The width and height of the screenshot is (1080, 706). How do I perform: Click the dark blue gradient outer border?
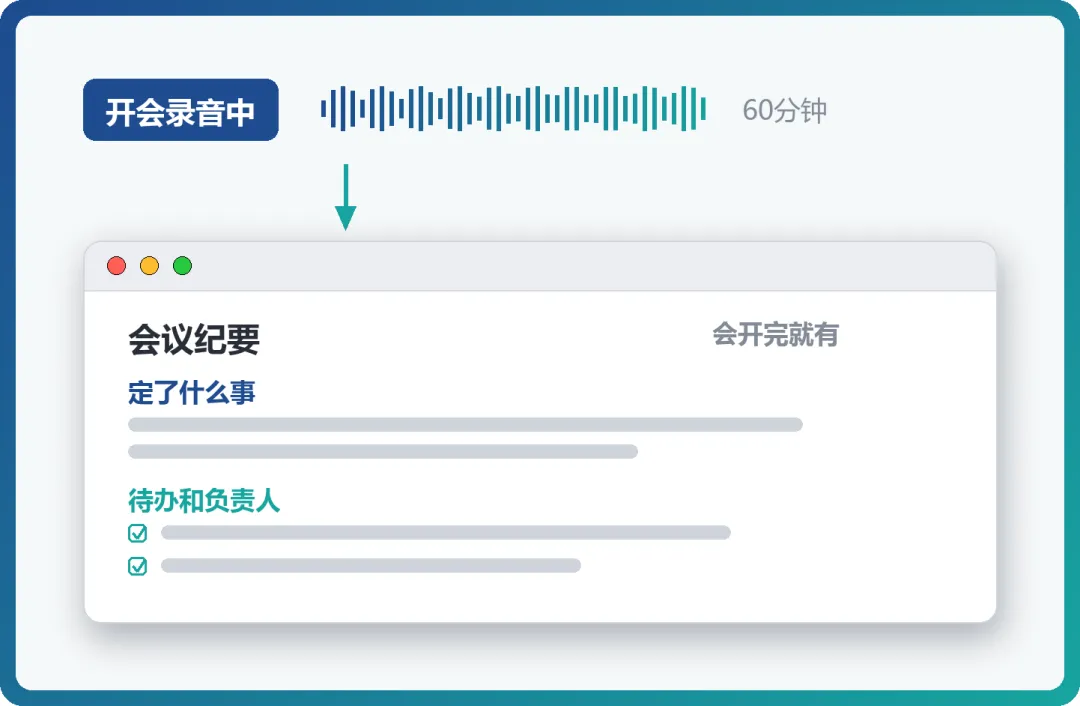[8, 353]
